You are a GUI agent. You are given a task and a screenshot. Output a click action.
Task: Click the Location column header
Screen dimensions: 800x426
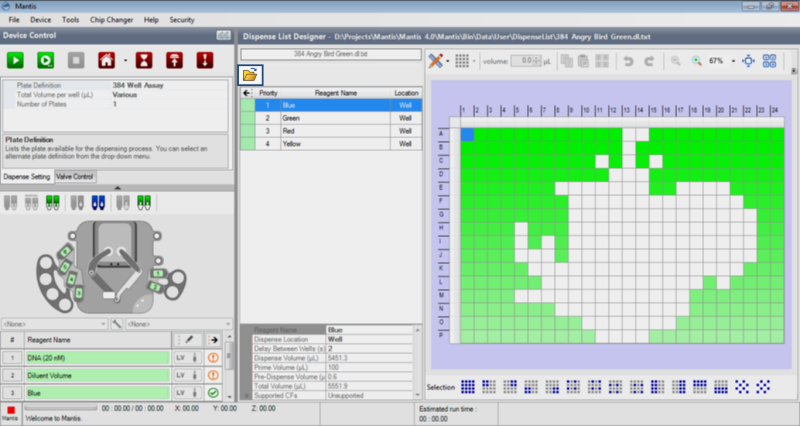pos(406,93)
